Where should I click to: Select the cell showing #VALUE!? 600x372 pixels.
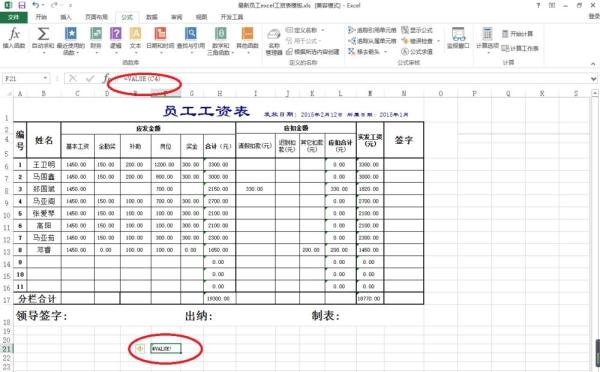[x=166, y=348]
